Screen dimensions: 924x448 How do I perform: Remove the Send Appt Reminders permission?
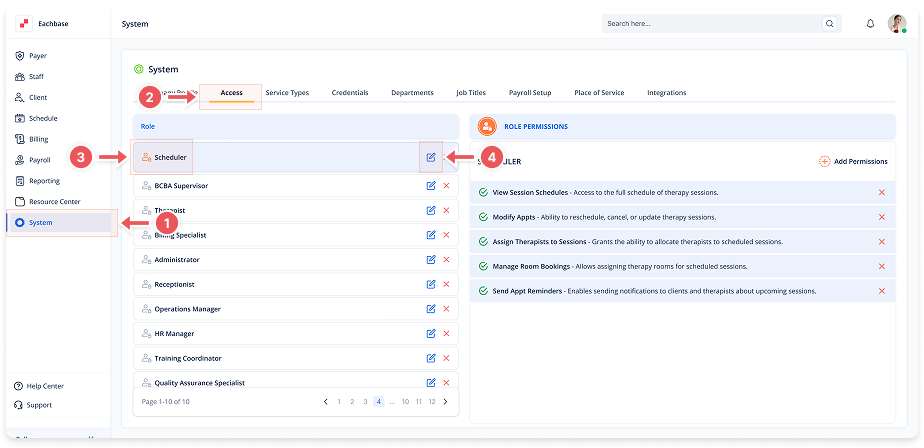881,291
